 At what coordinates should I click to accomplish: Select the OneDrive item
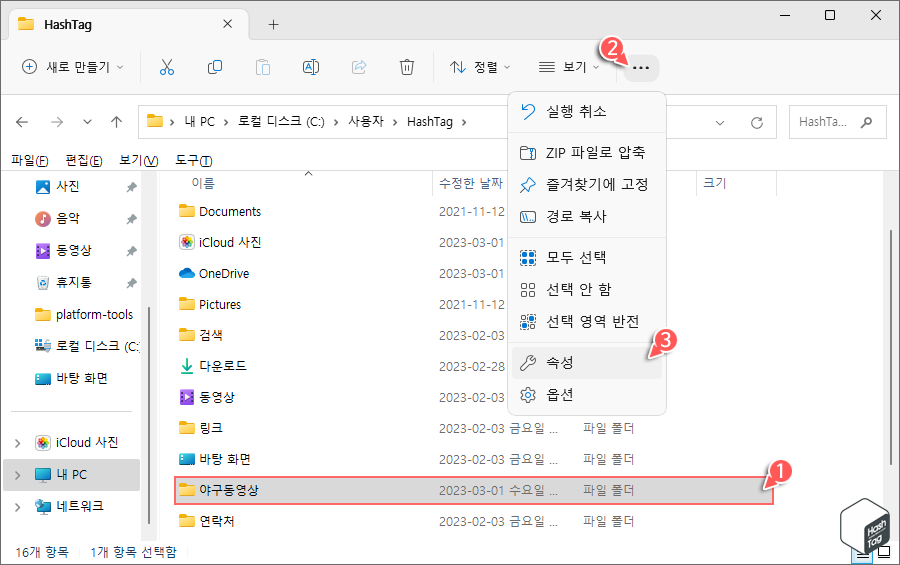[x=224, y=274]
